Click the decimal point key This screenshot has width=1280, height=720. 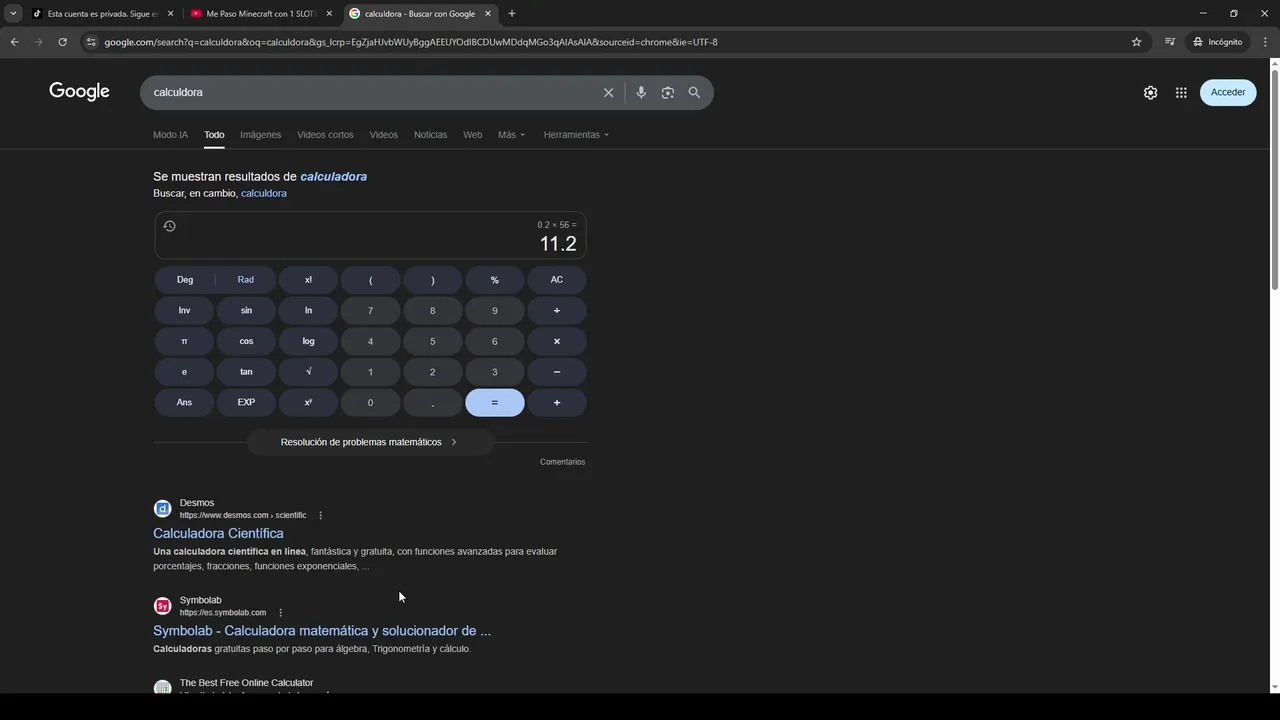click(x=432, y=402)
